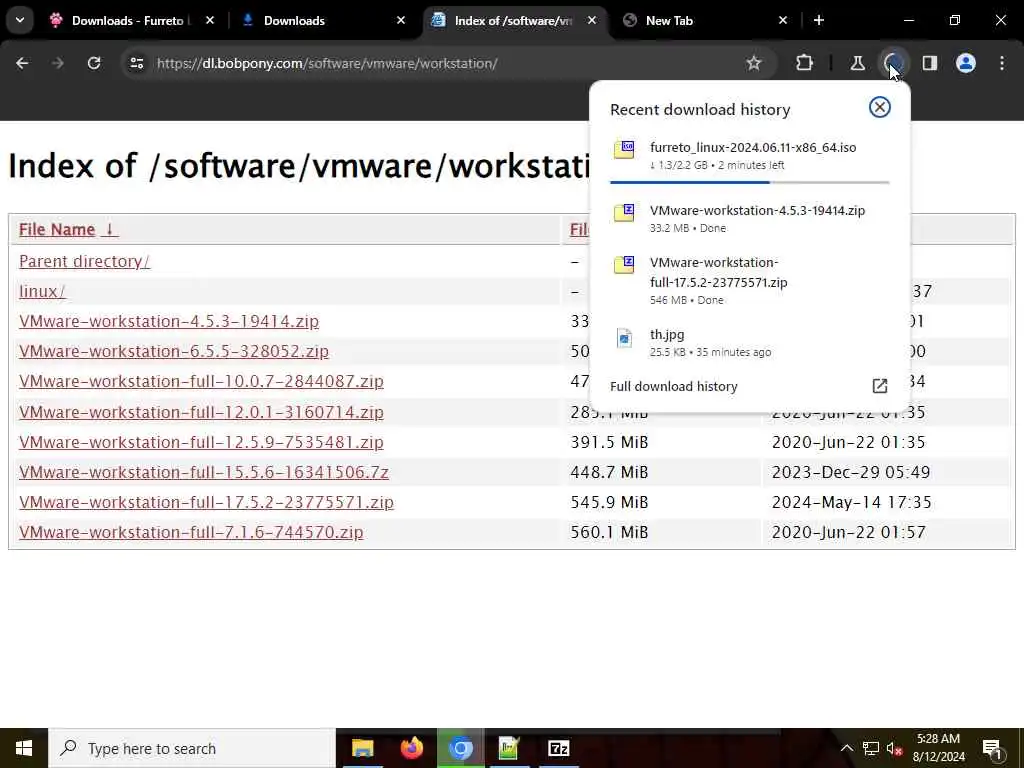This screenshot has width=1024, height=768.
Task: Switch to the New Tab tab
Action: tap(704, 20)
